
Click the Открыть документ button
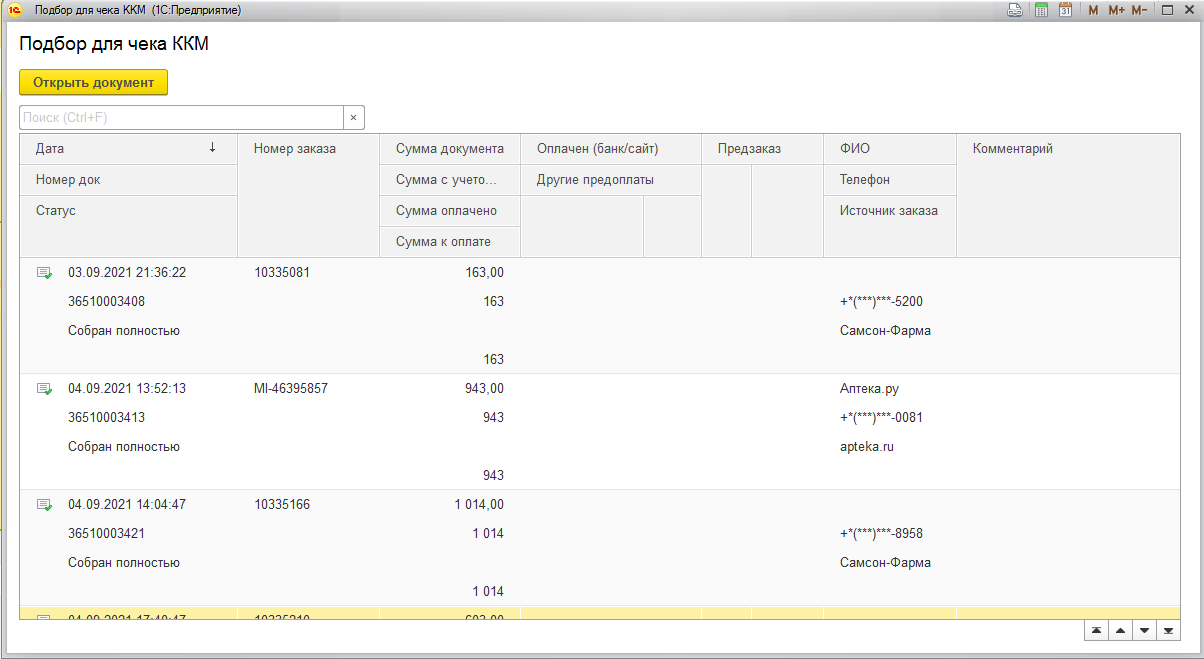(x=93, y=82)
